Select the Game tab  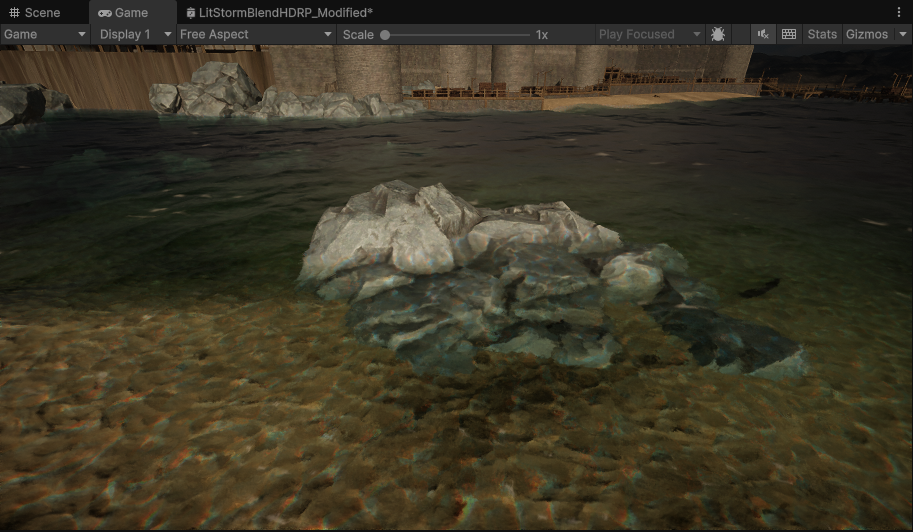coord(131,13)
